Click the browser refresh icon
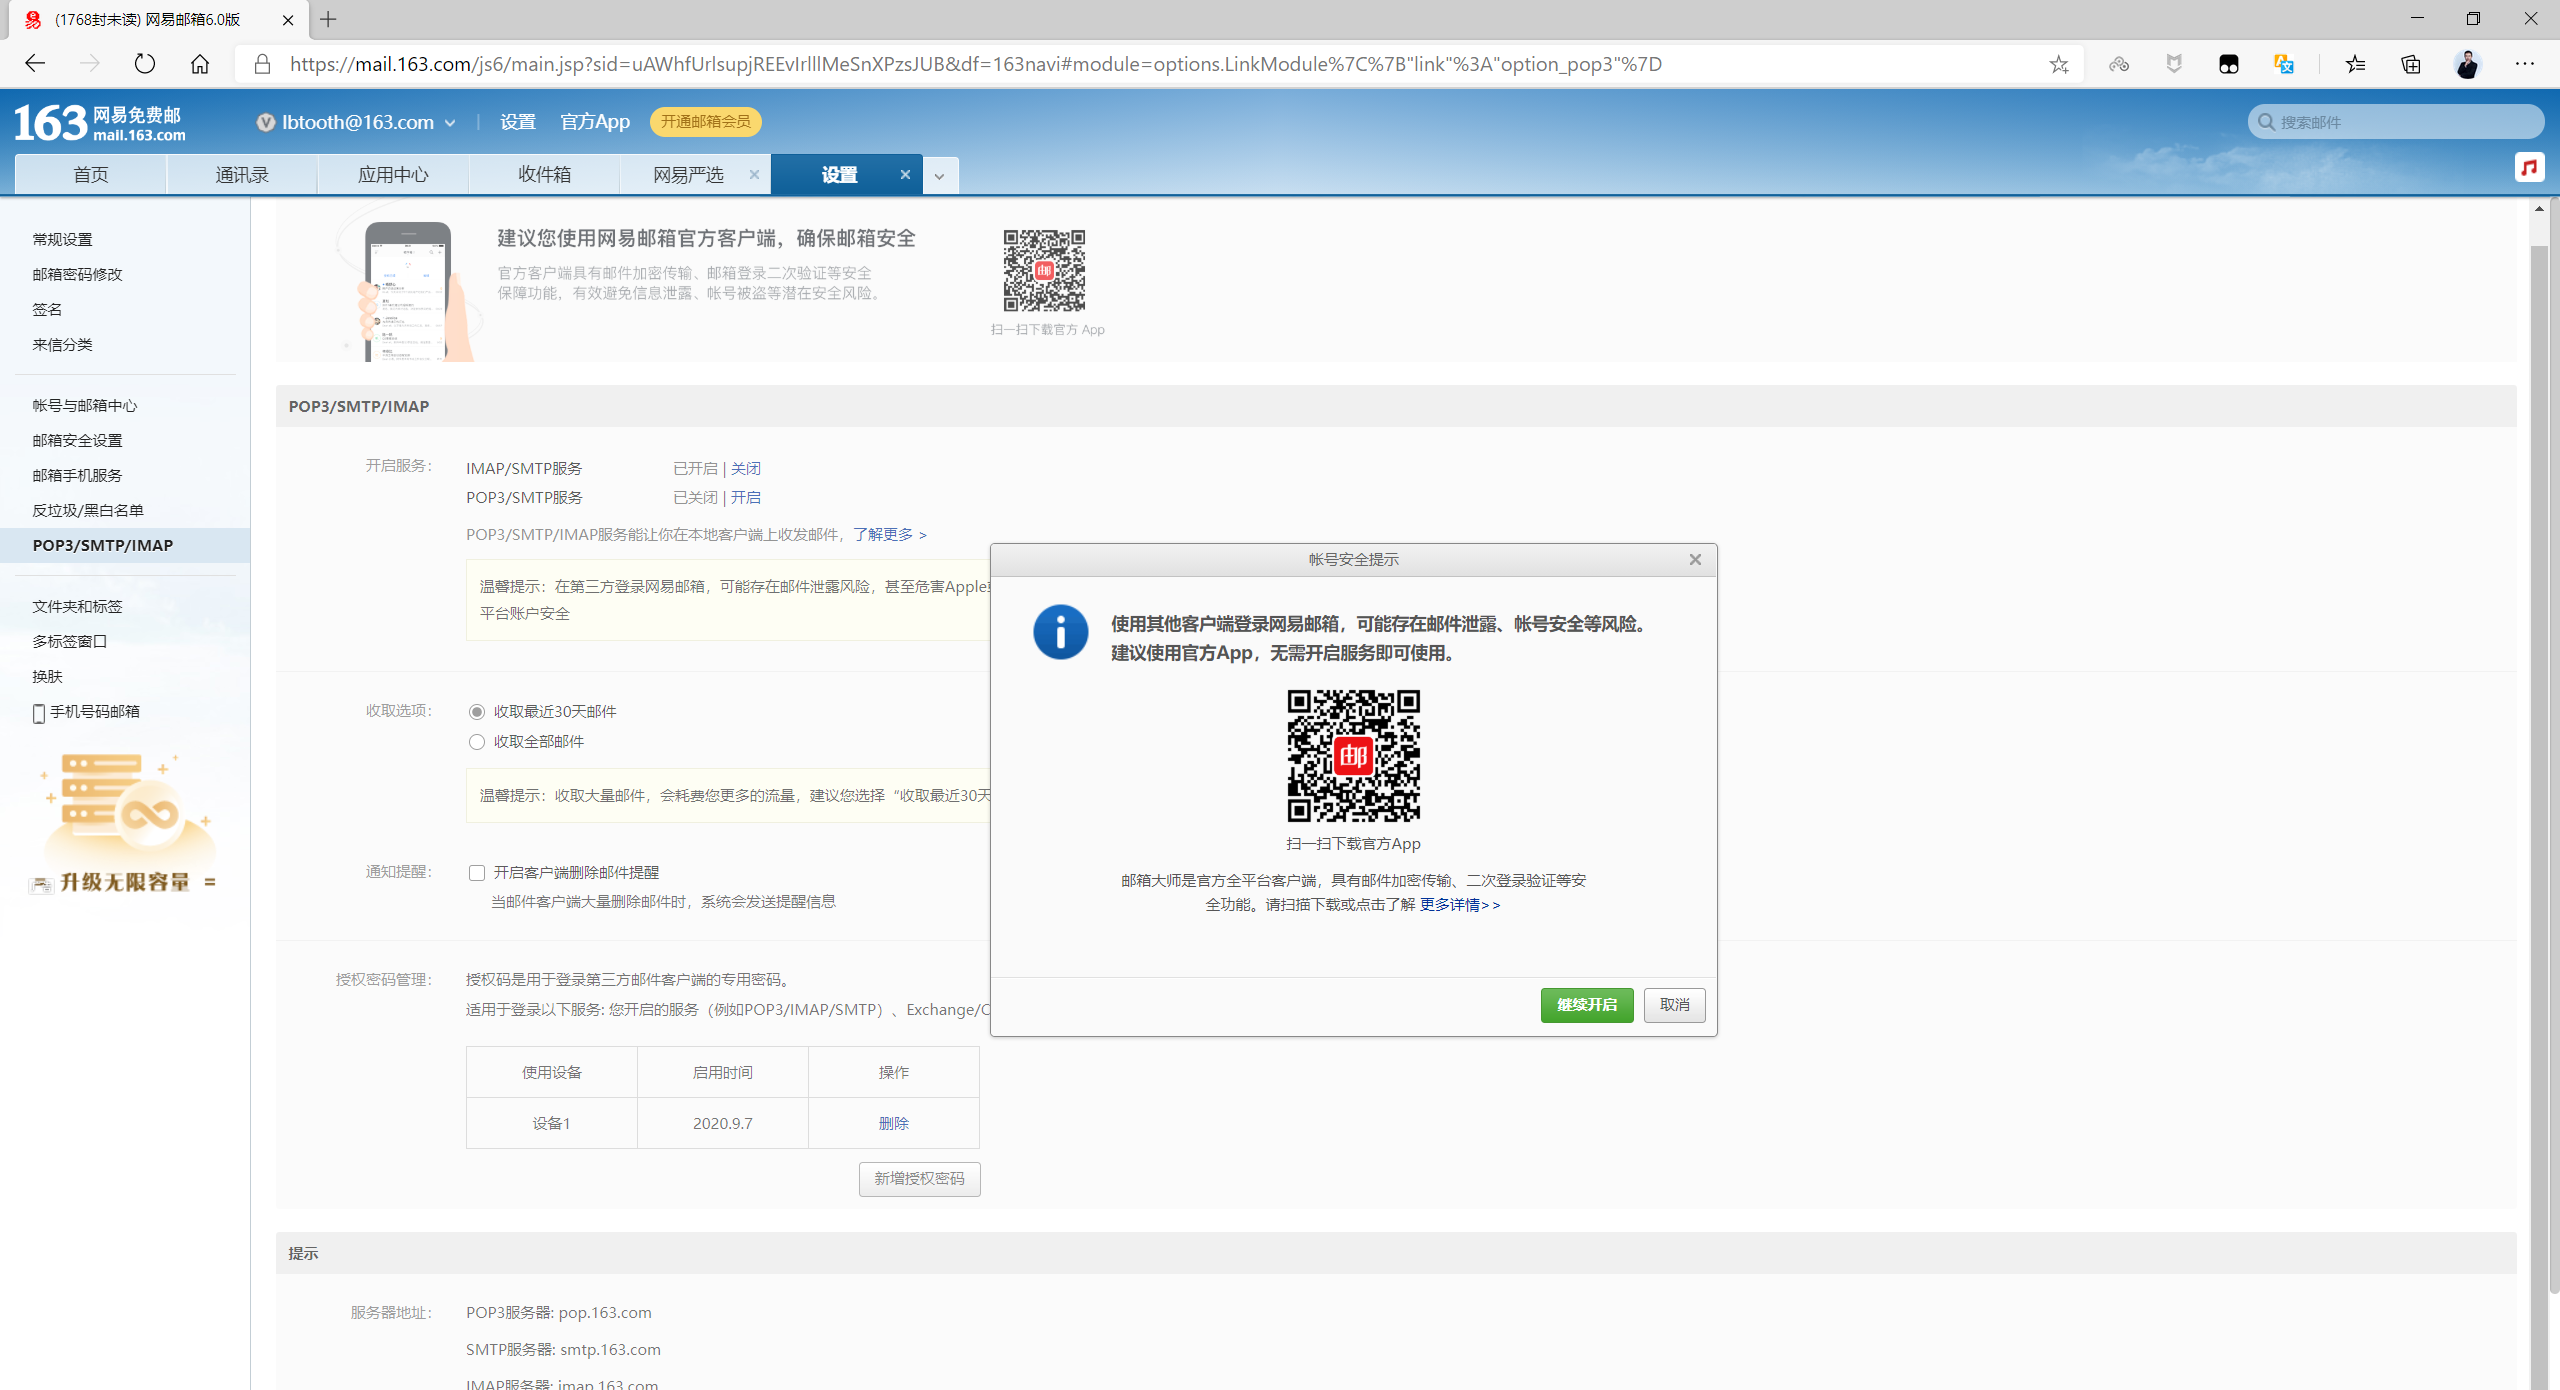The width and height of the screenshot is (2560, 1390). [x=145, y=64]
